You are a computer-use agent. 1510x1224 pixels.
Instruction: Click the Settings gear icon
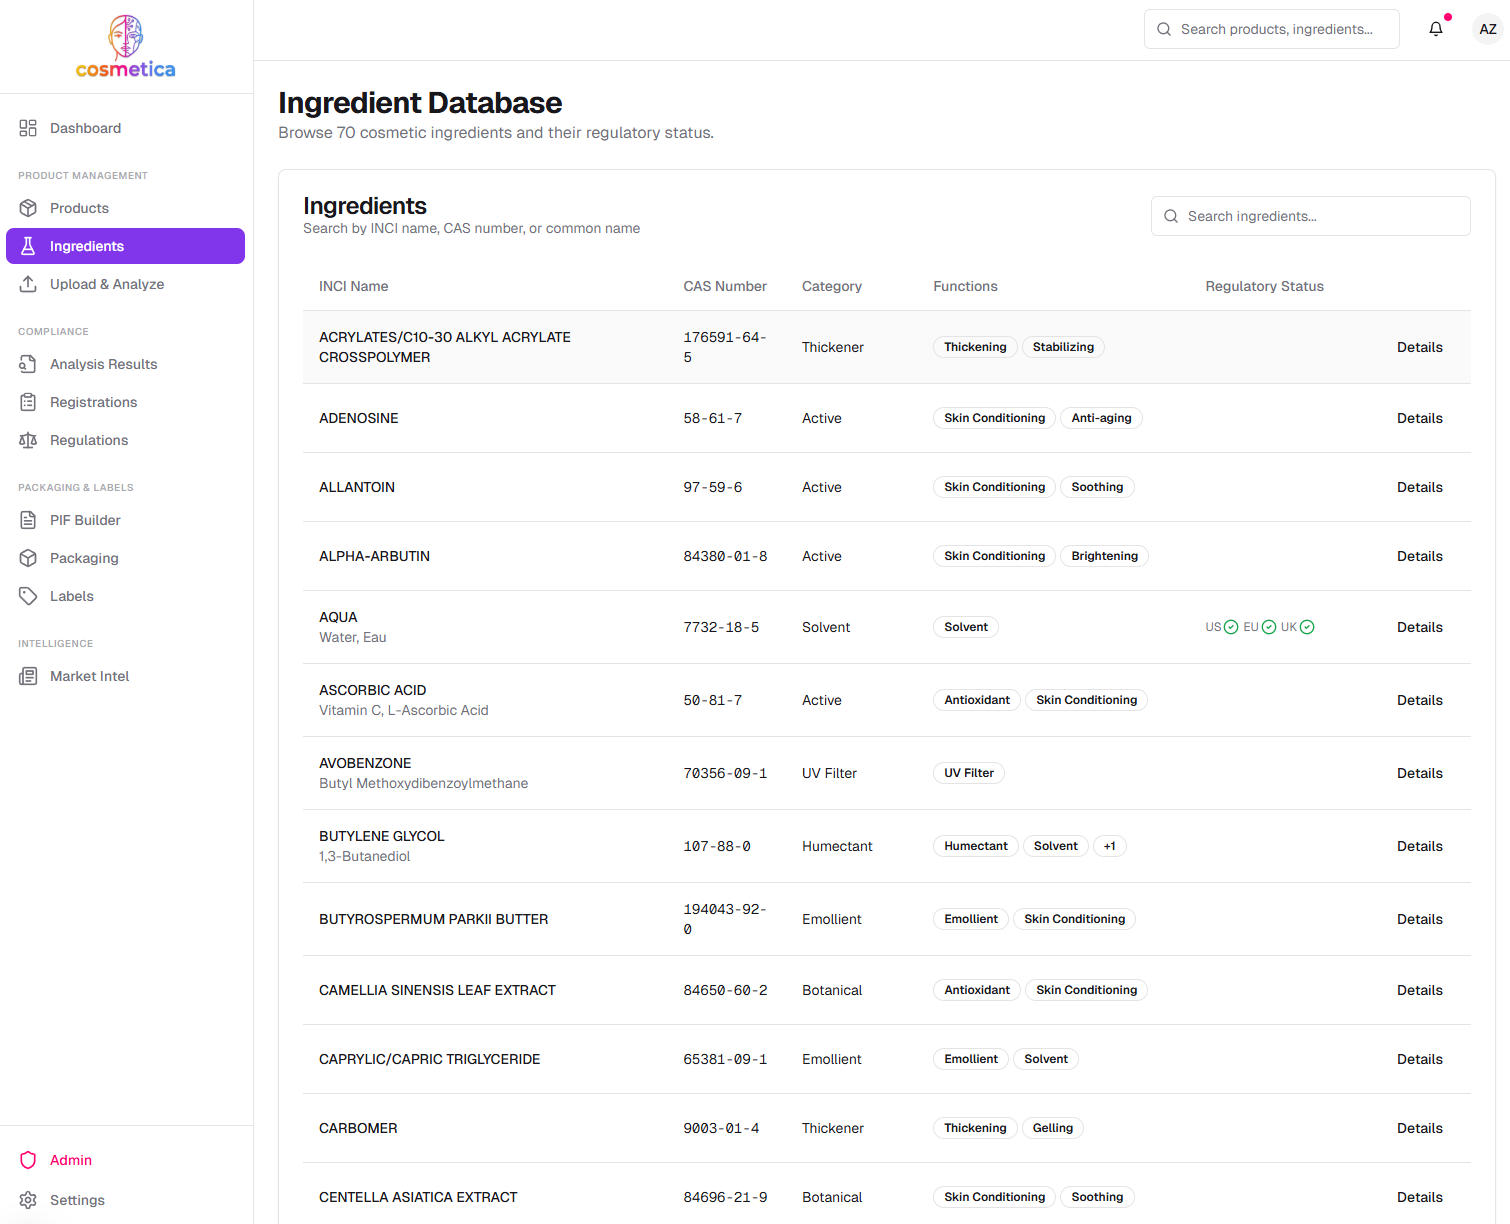28,1200
